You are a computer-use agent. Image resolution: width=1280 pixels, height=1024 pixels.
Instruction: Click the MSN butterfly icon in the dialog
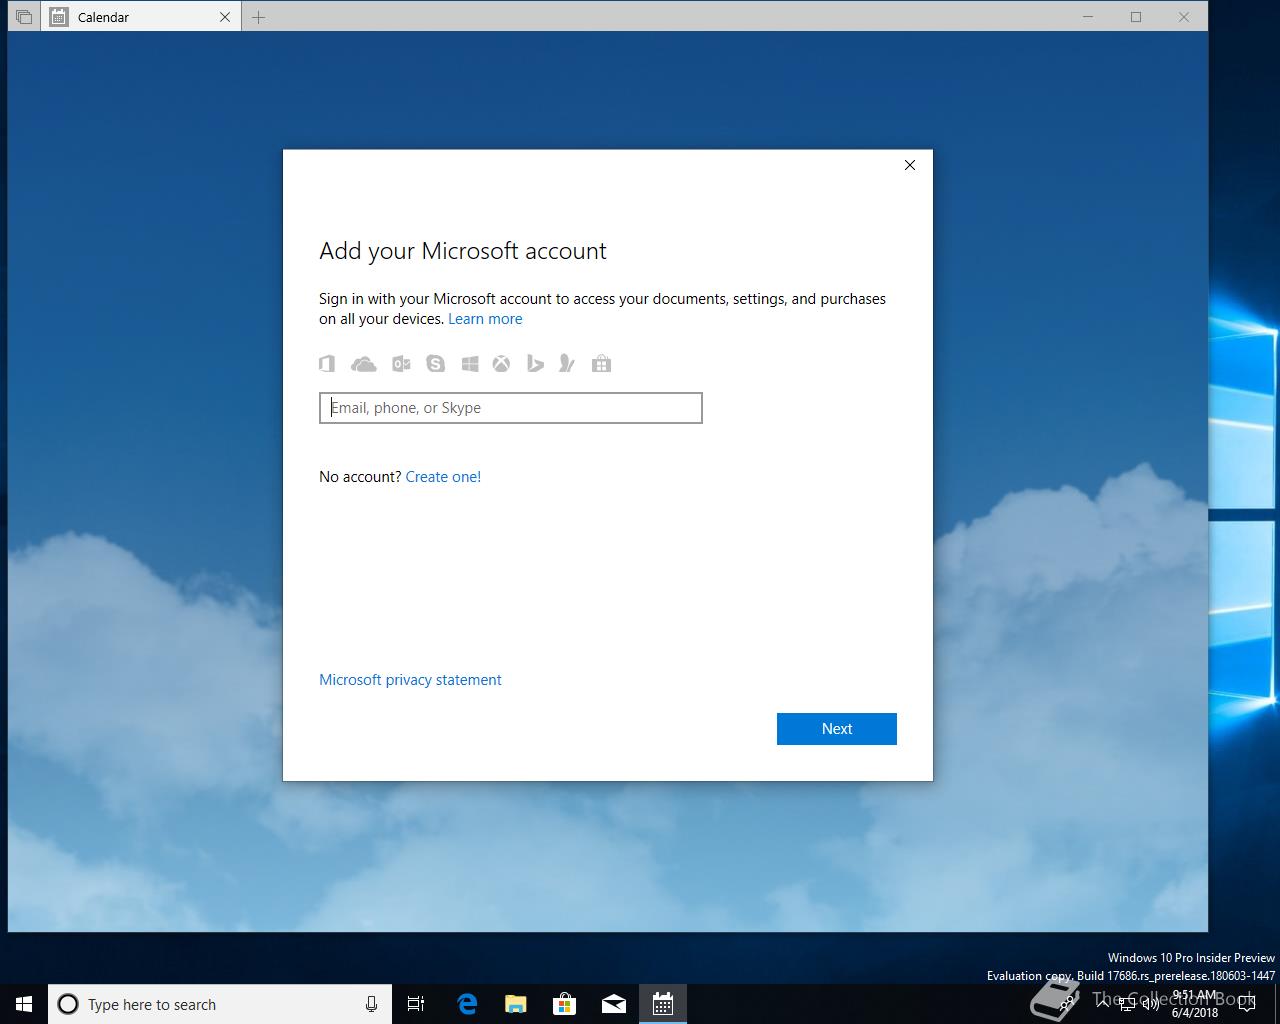coord(567,364)
